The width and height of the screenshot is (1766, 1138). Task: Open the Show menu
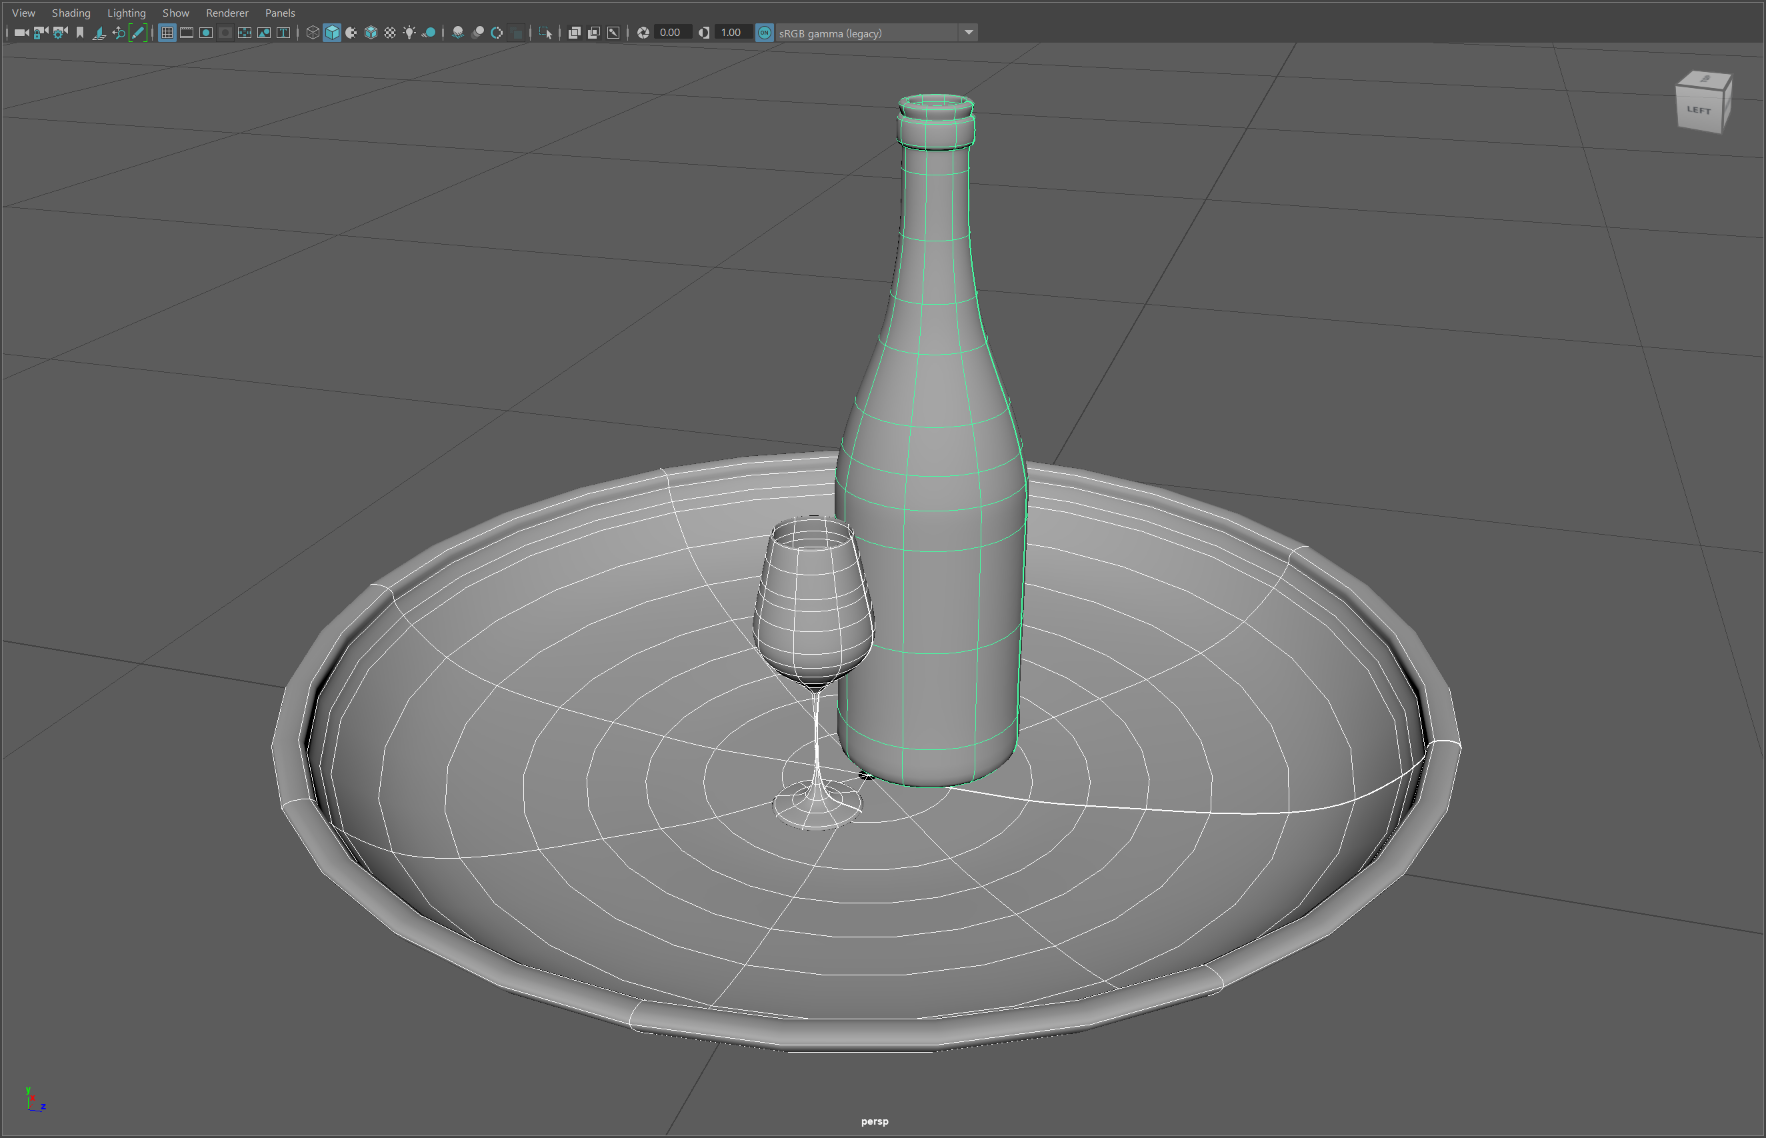(176, 13)
